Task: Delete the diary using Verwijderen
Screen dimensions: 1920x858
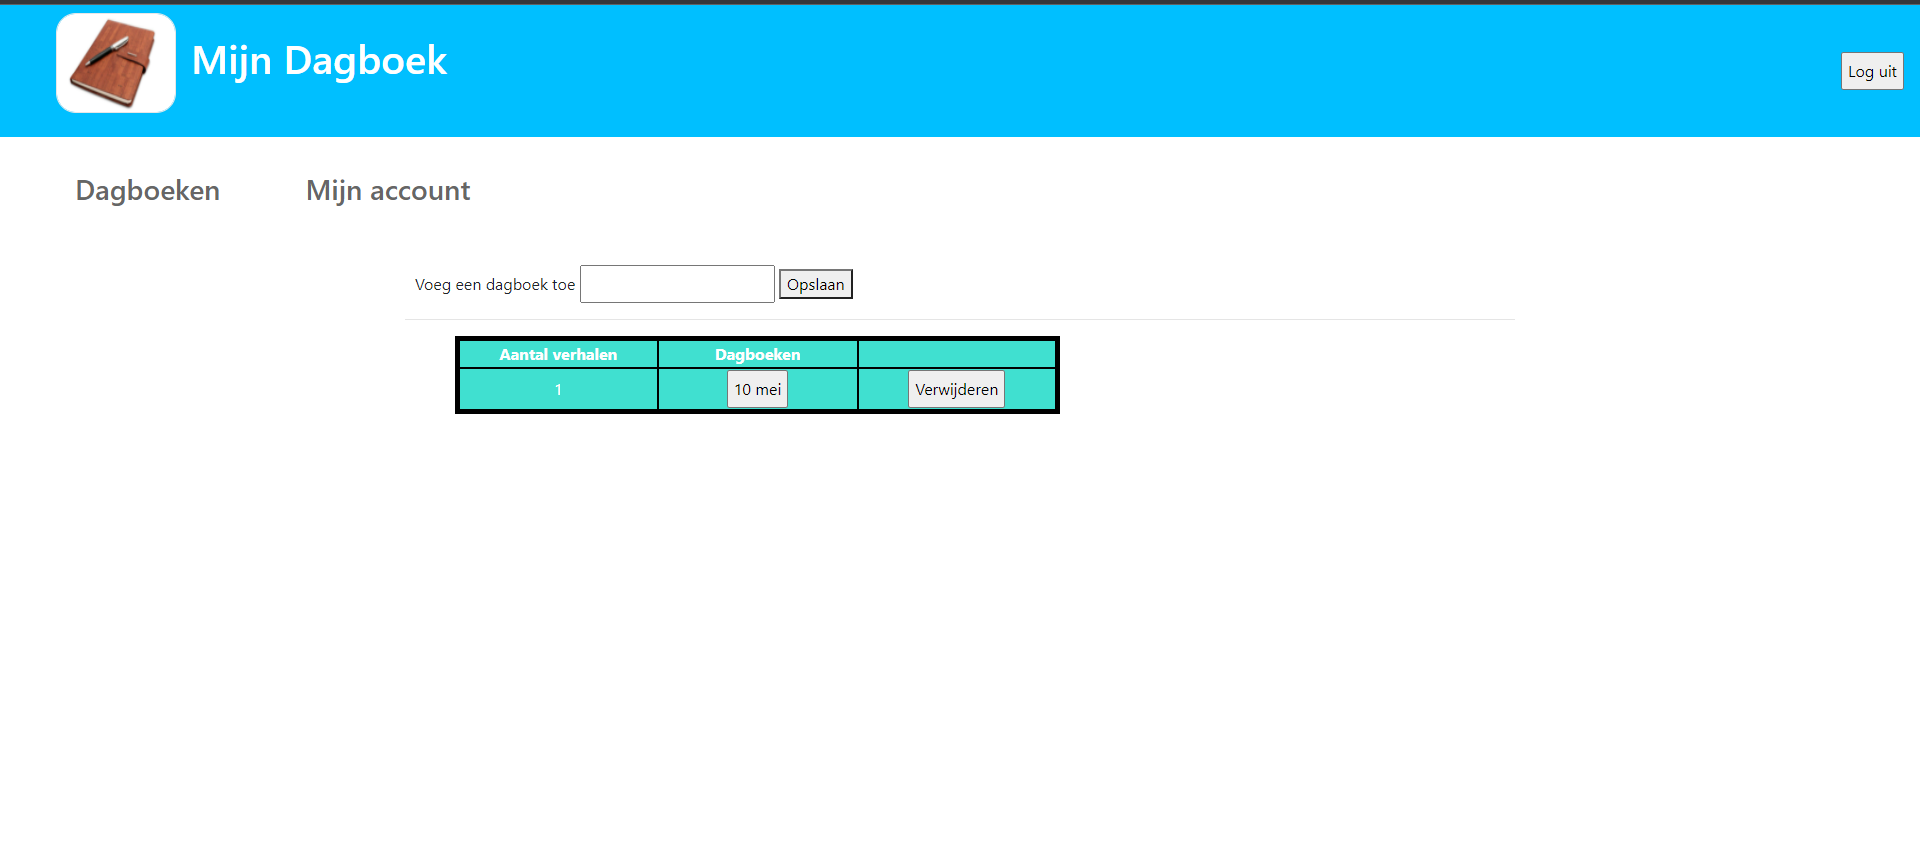Action: [956, 390]
